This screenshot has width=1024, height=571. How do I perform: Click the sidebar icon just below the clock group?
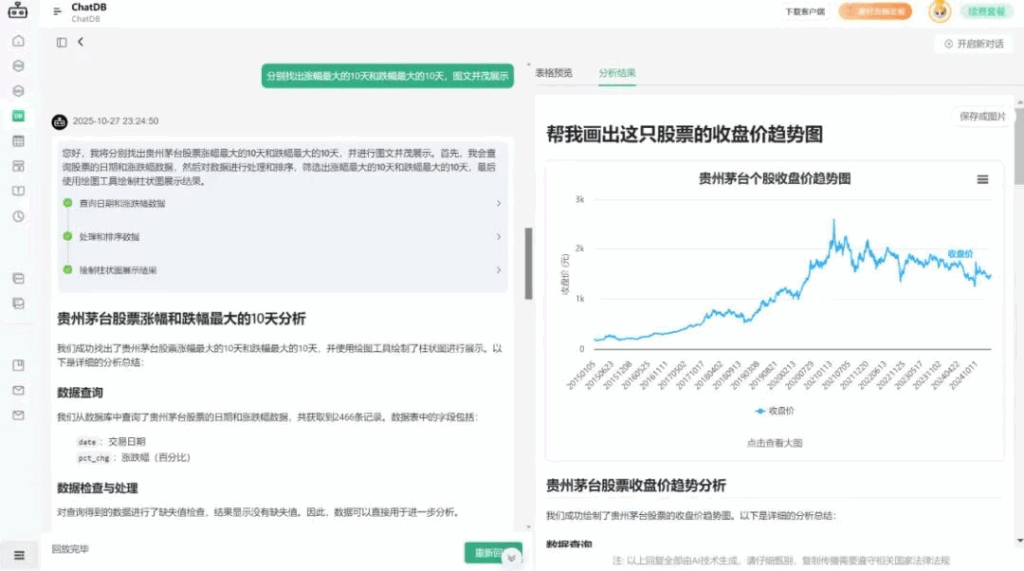tap(18, 278)
